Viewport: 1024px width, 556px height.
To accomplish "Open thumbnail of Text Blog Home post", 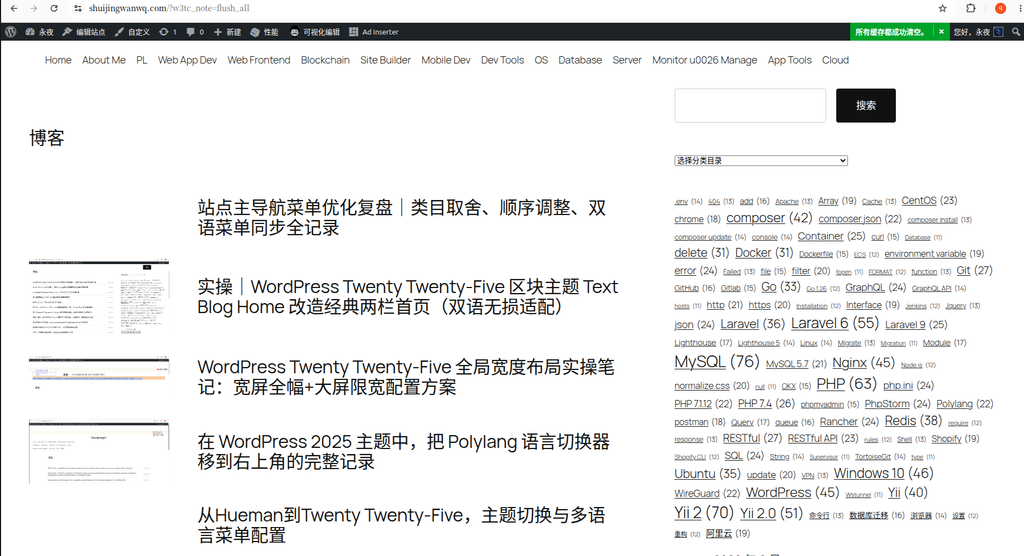I will point(99,297).
